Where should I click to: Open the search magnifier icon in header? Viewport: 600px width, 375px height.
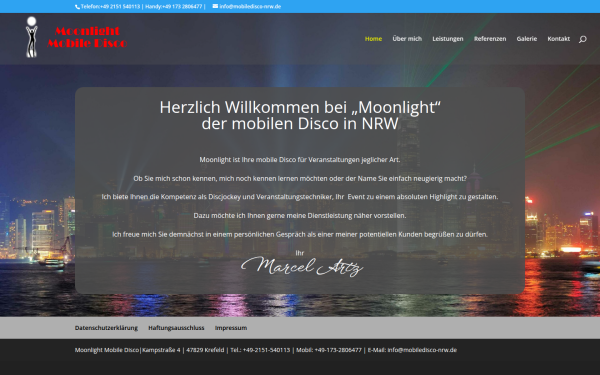click(582, 39)
